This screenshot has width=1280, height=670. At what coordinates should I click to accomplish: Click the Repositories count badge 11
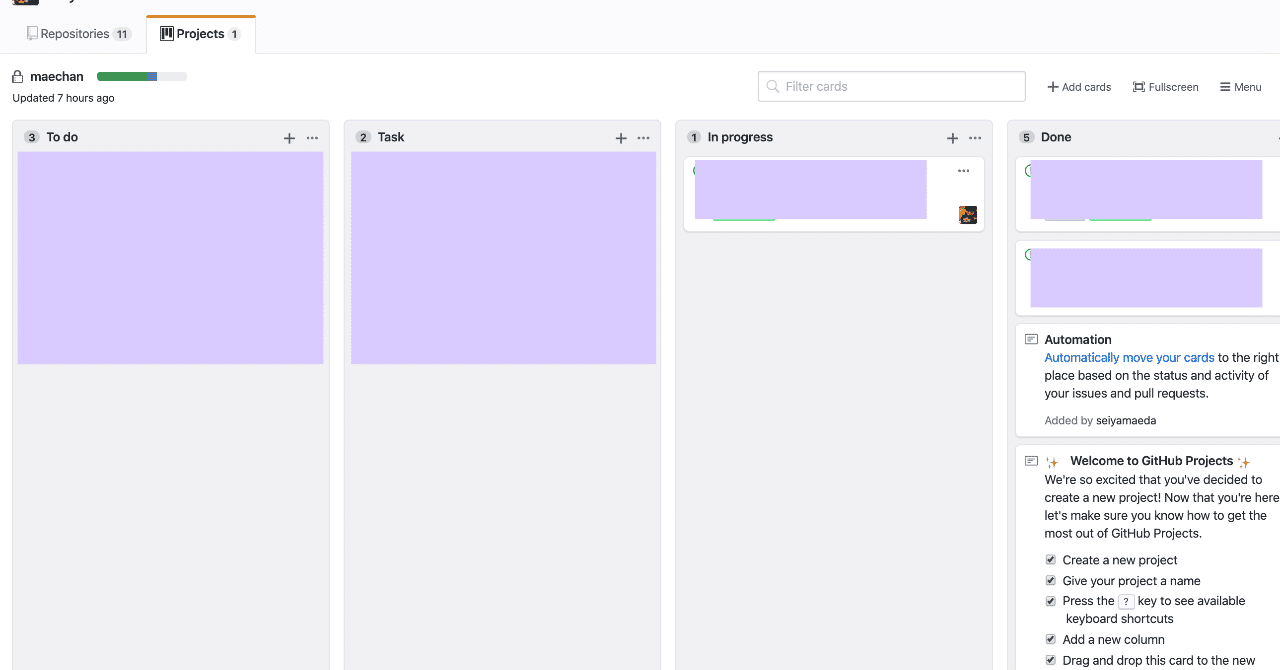122,34
